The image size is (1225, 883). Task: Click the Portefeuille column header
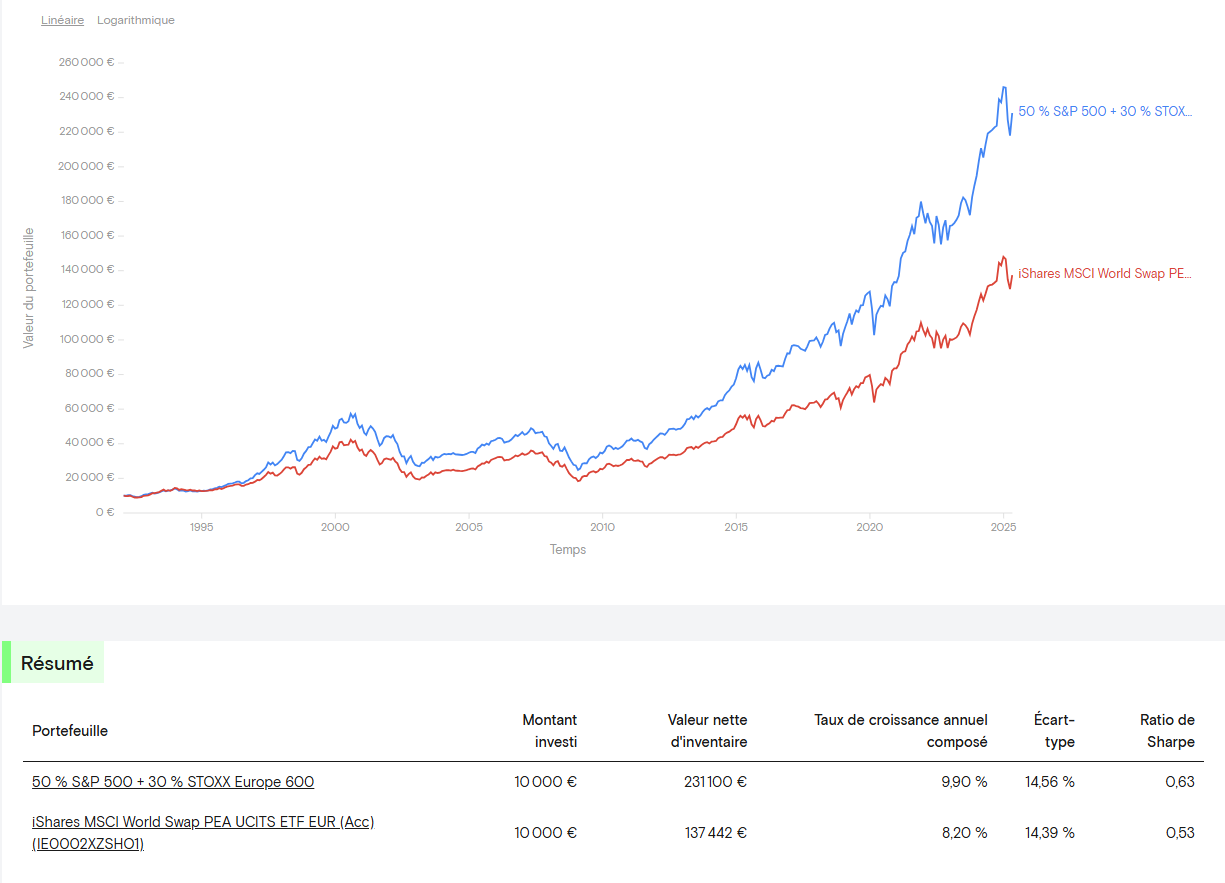[70, 731]
